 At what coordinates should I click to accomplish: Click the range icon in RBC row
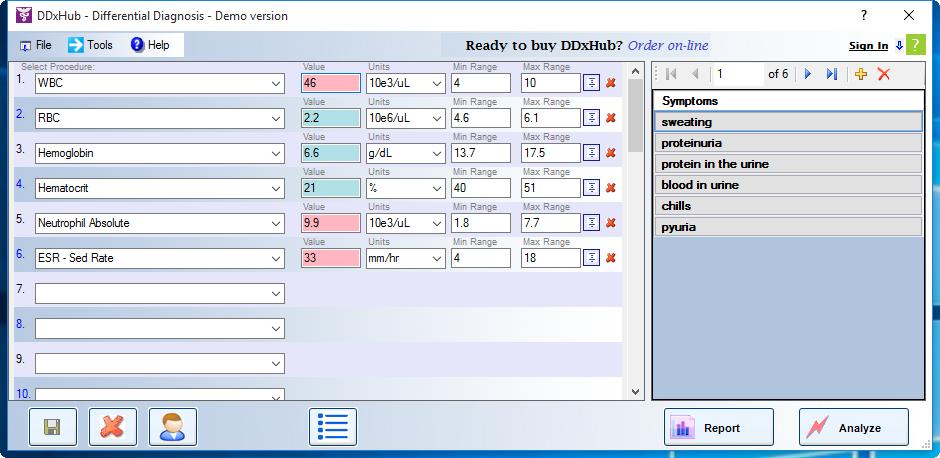pyautogui.click(x=592, y=118)
